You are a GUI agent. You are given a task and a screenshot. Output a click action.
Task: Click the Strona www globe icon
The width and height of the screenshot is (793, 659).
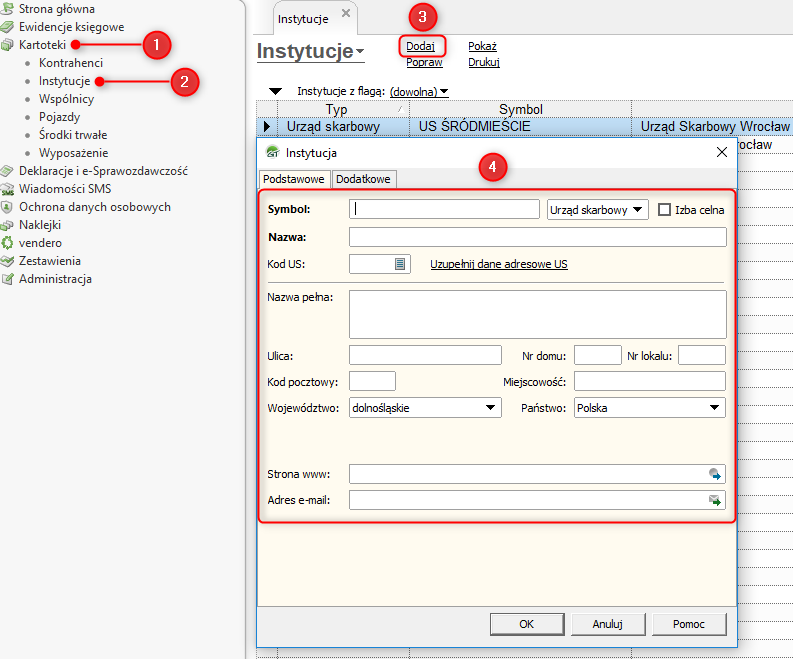715,474
